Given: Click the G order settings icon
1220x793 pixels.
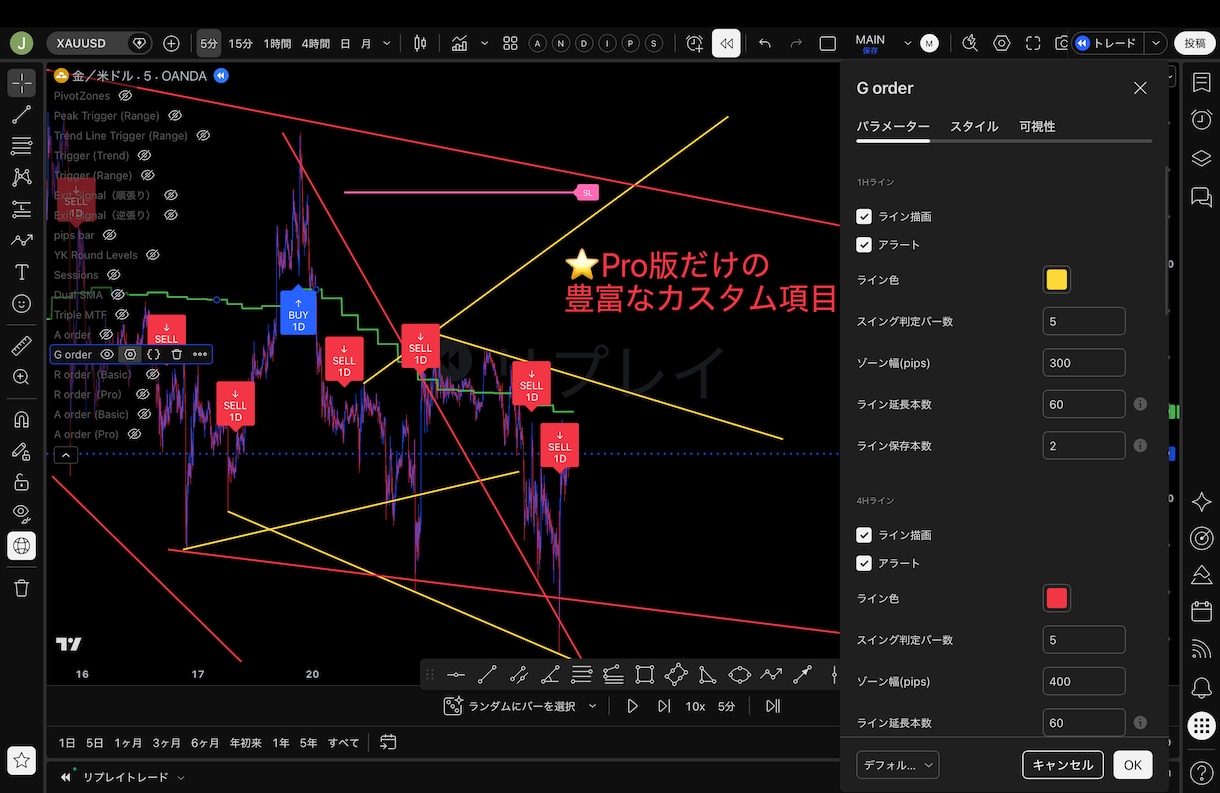Looking at the screenshot, I should tap(130, 354).
